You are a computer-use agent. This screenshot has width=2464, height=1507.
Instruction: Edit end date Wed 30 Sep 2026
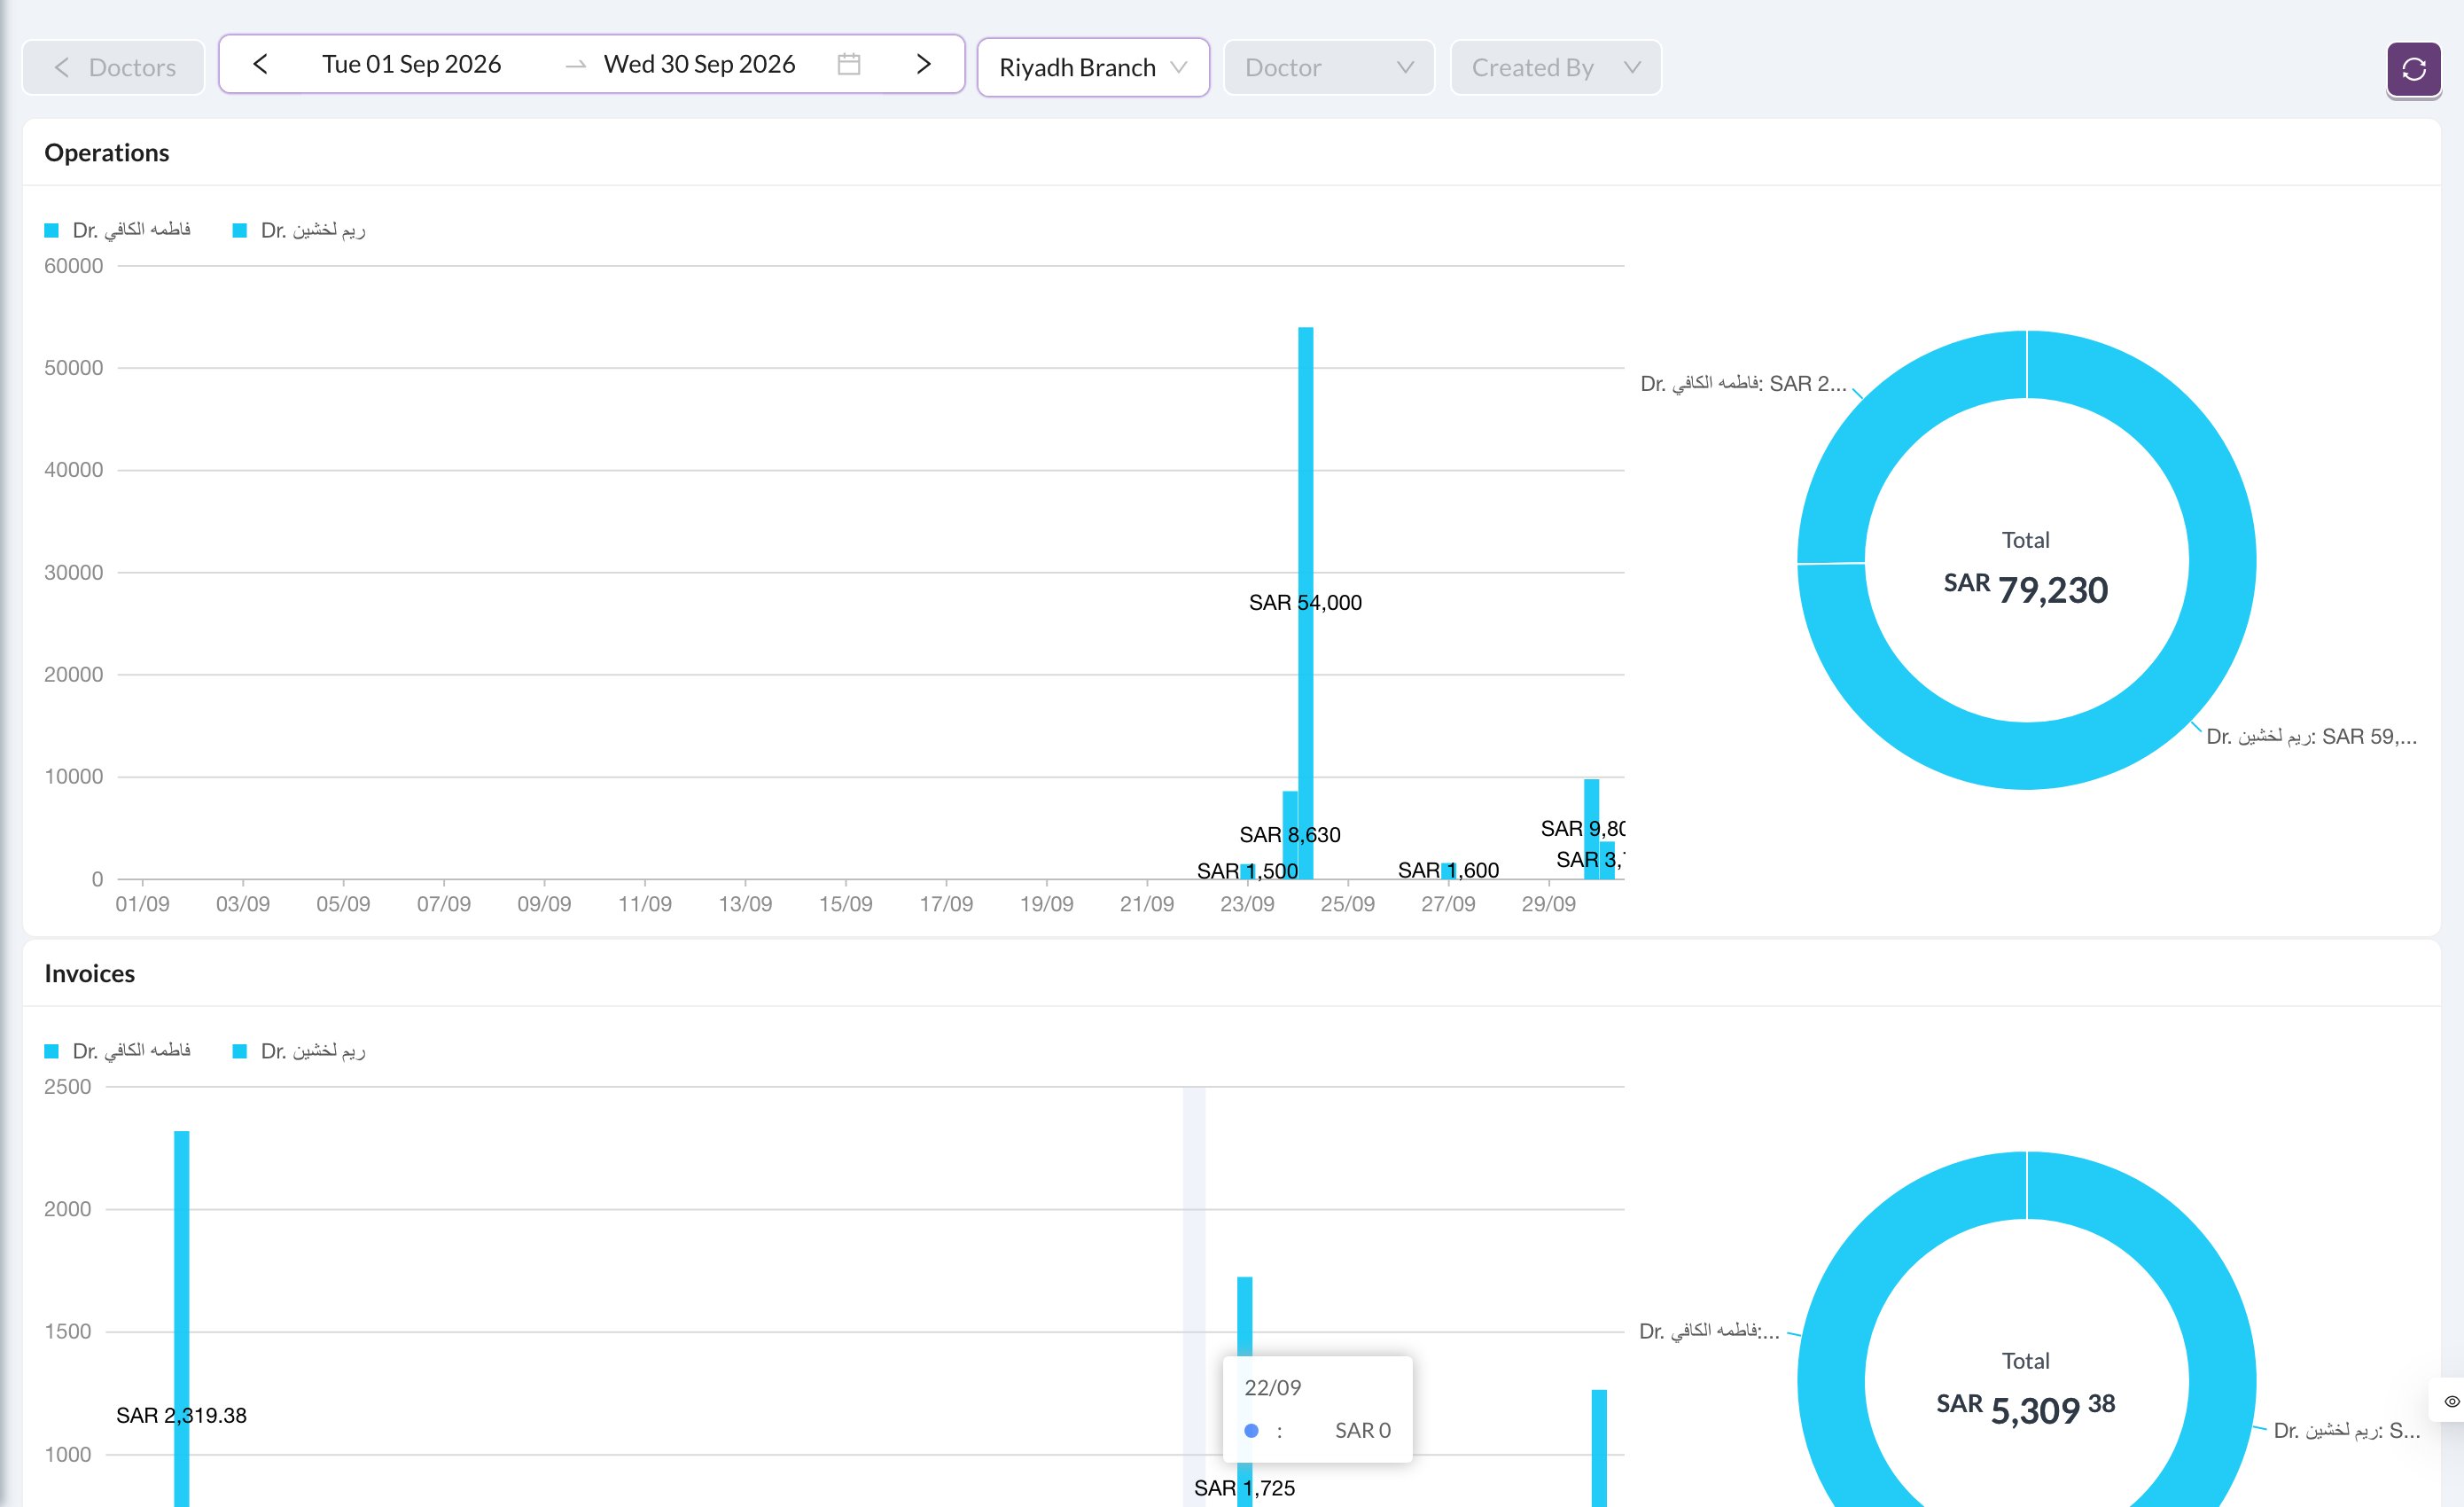coord(699,65)
